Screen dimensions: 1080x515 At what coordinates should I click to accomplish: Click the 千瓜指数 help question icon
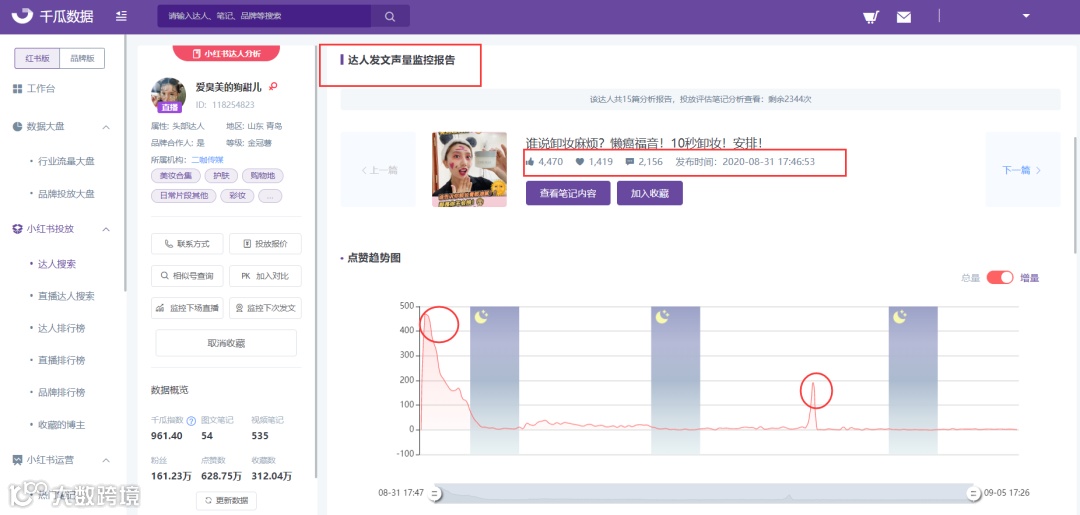pos(191,421)
